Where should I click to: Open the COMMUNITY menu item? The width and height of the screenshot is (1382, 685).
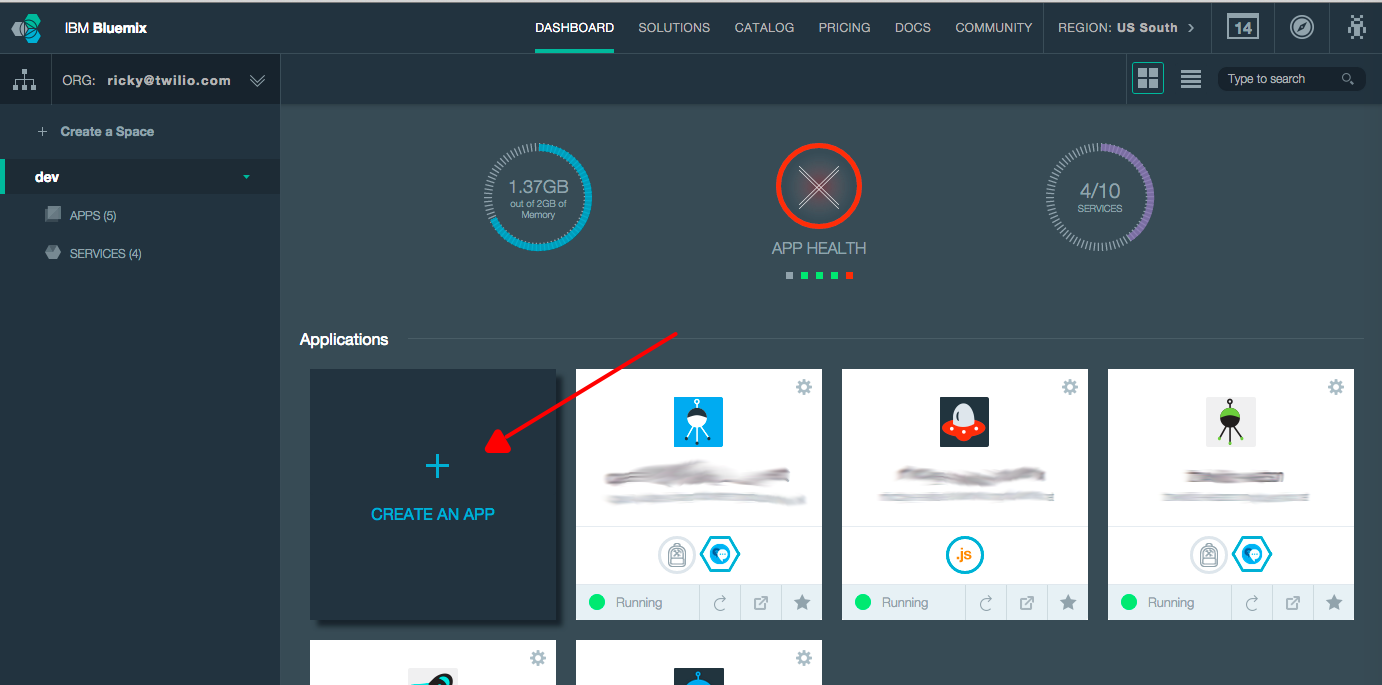coord(993,28)
